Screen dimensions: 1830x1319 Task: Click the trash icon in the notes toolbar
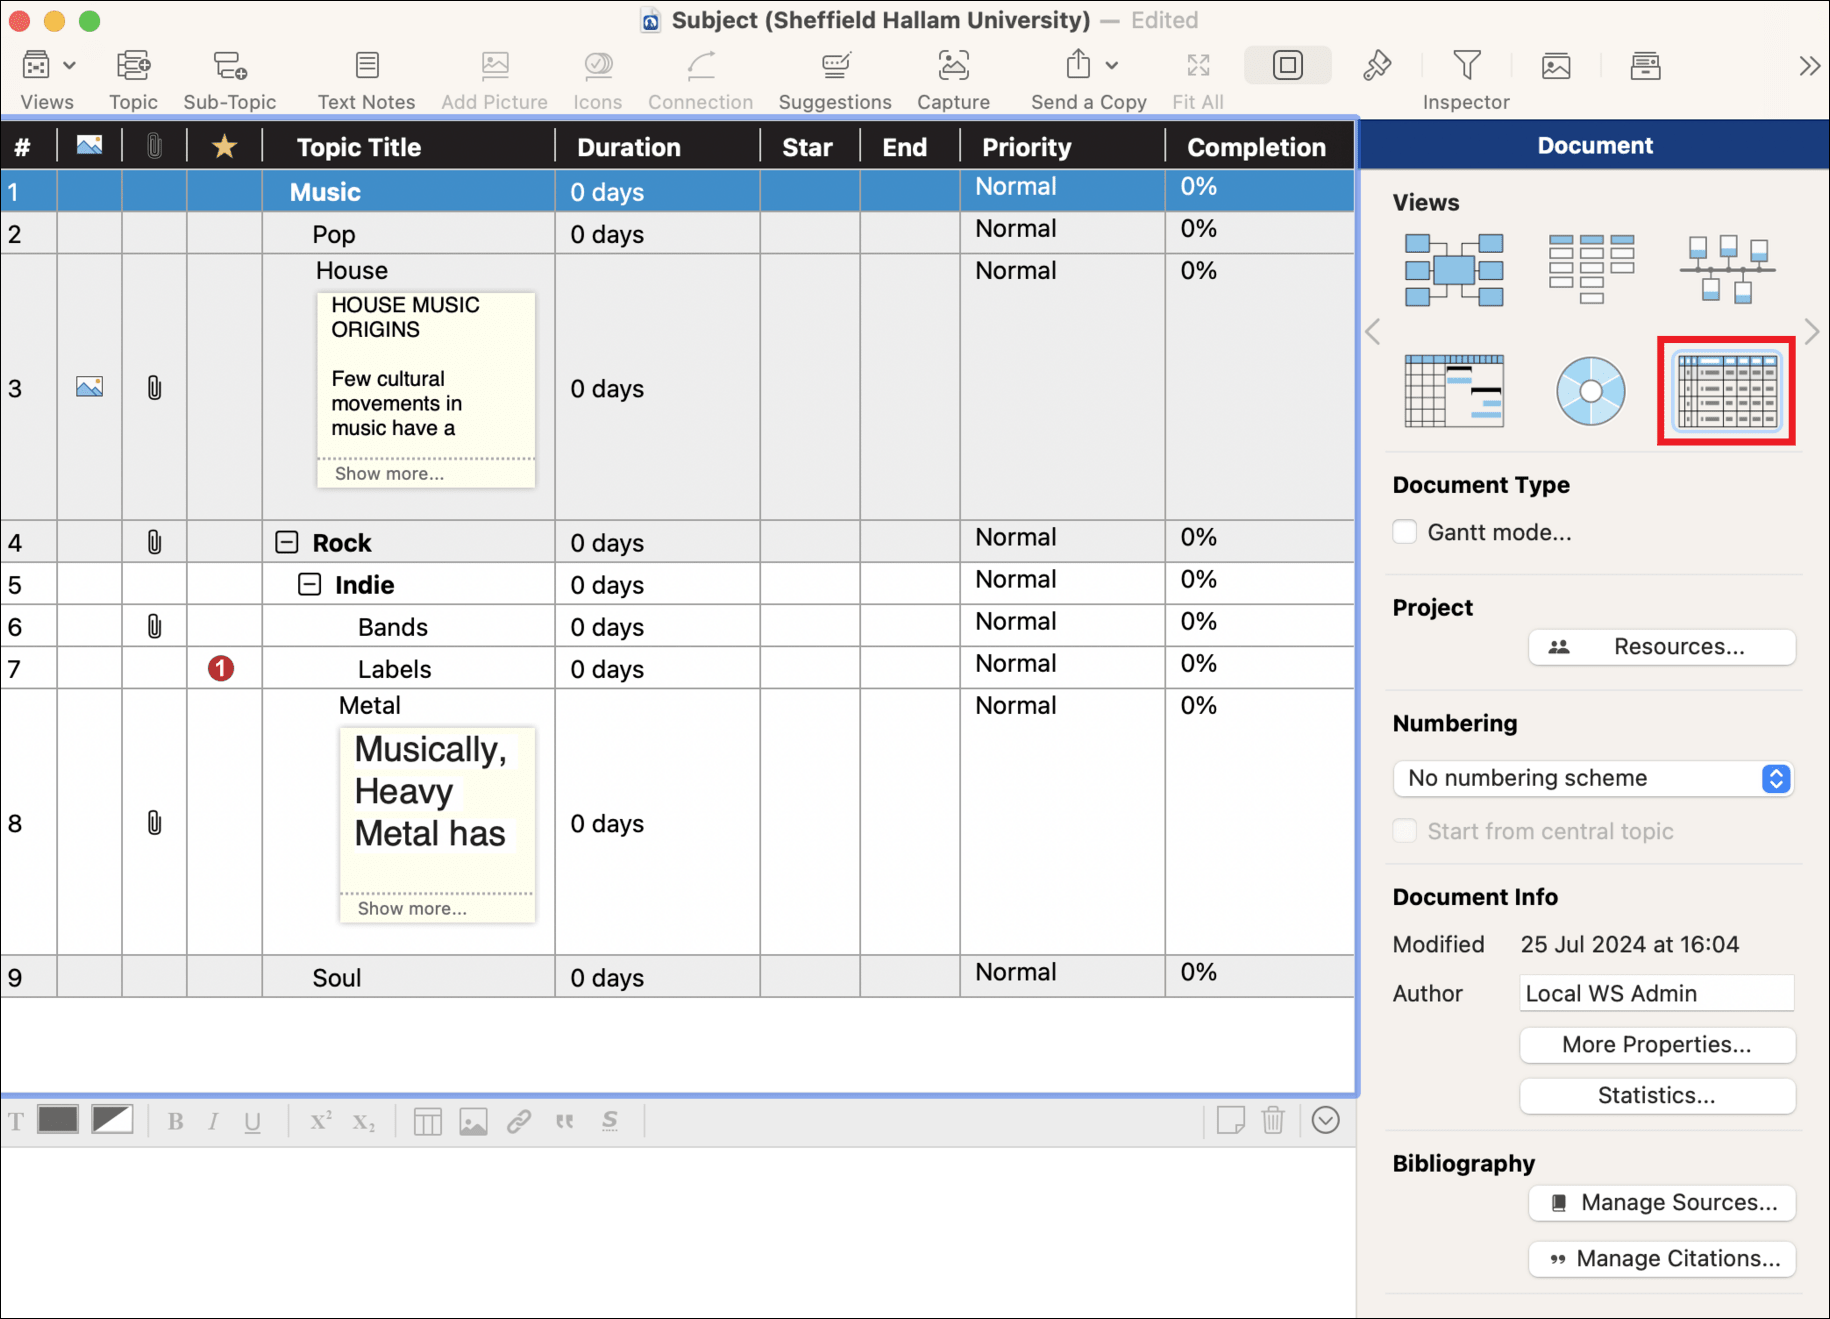pyautogui.click(x=1273, y=1120)
